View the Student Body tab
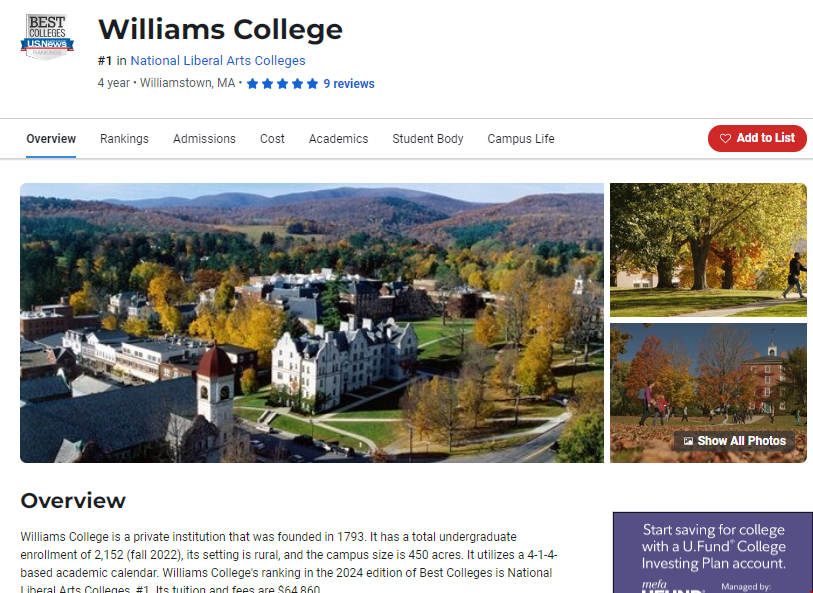813x593 pixels. tap(428, 139)
